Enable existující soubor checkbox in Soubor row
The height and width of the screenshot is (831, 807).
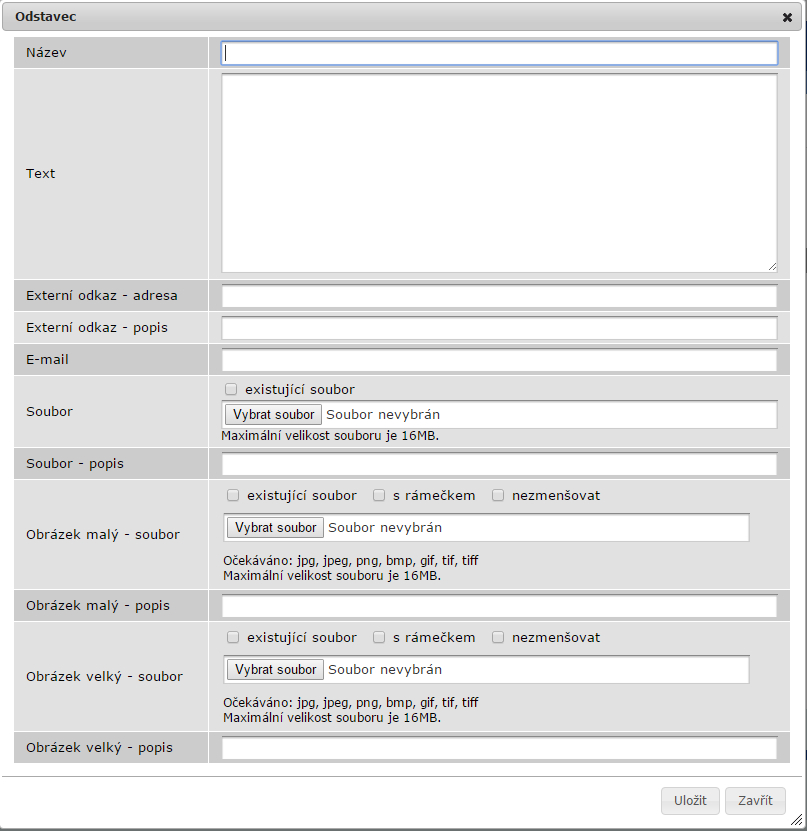231,389
